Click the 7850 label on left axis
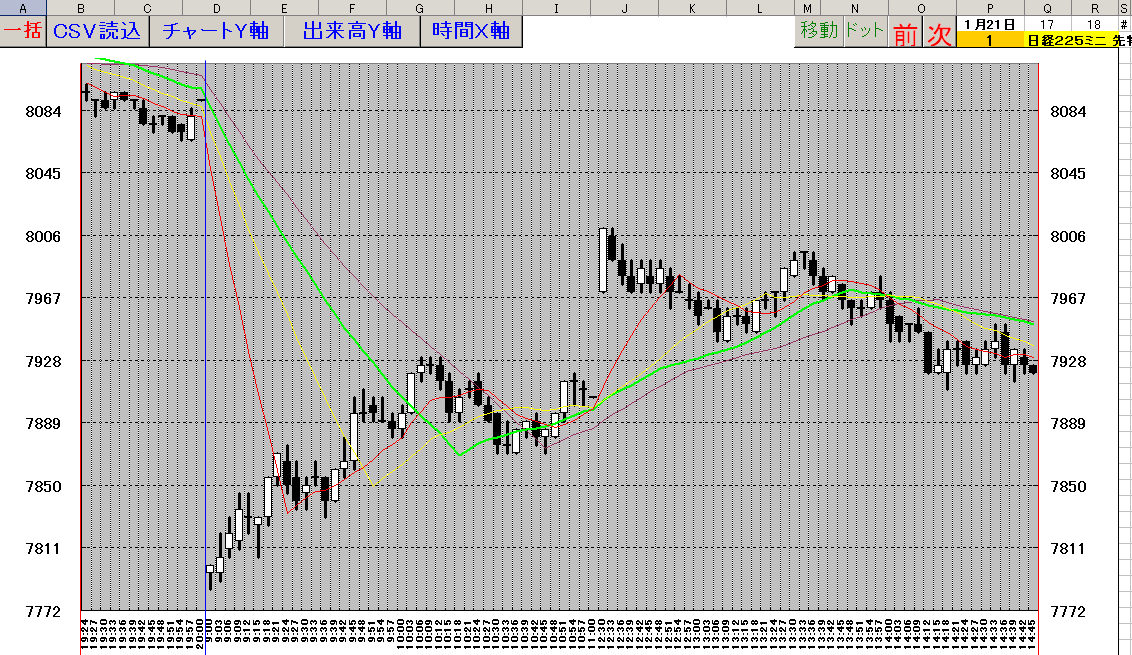The image size is (1132, 655). pos(43,486)
